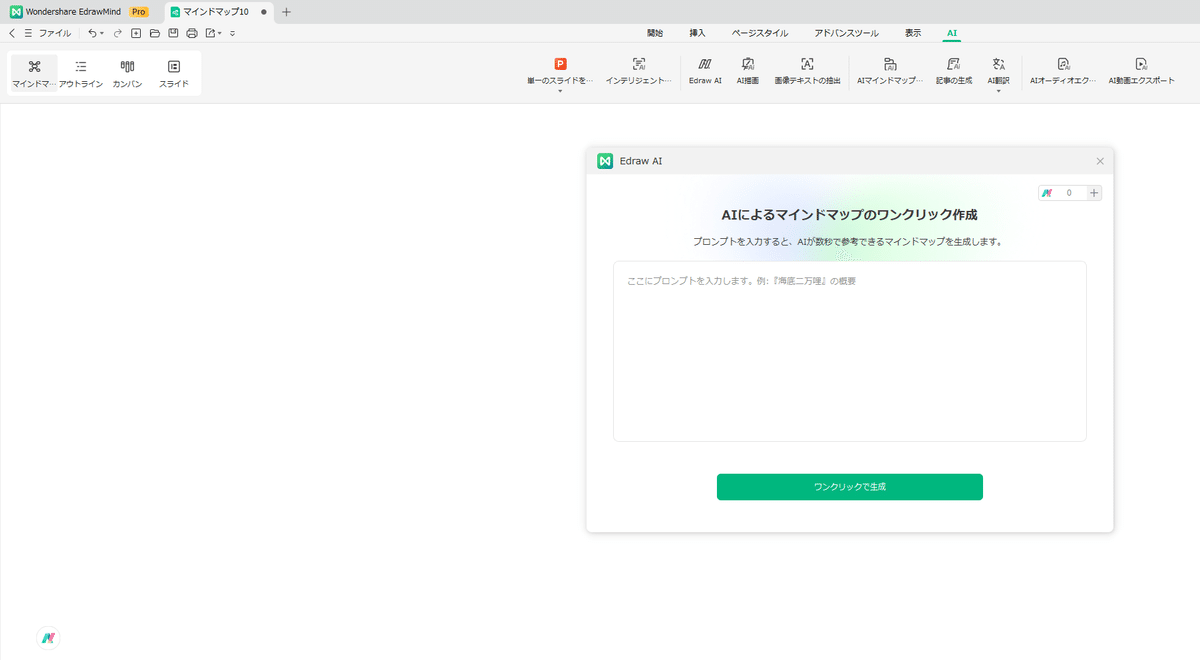
Task: Open the スライド slide view
Action: coord(174,74)
